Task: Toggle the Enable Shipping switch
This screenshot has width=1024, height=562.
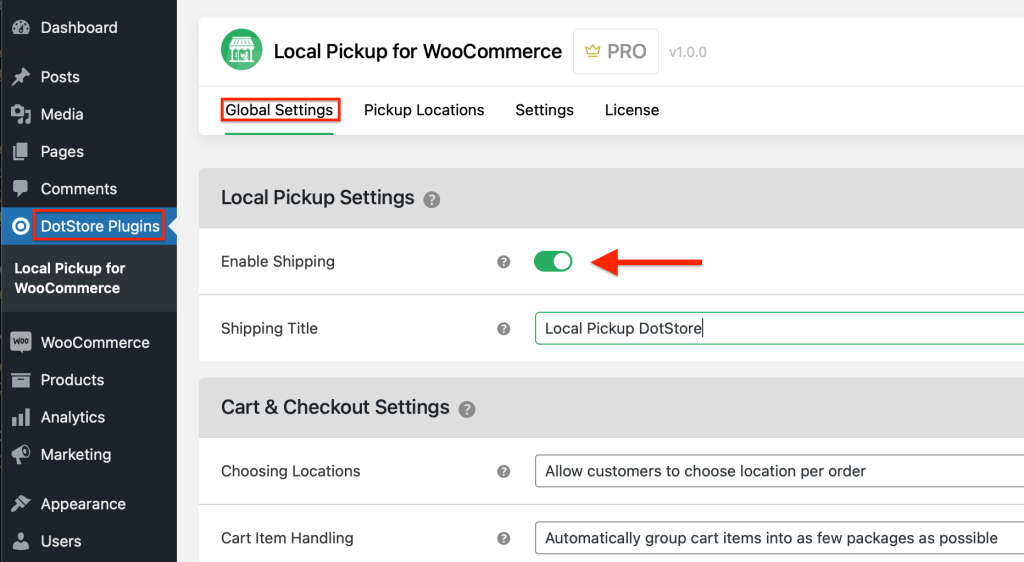Action: point(553,262)
